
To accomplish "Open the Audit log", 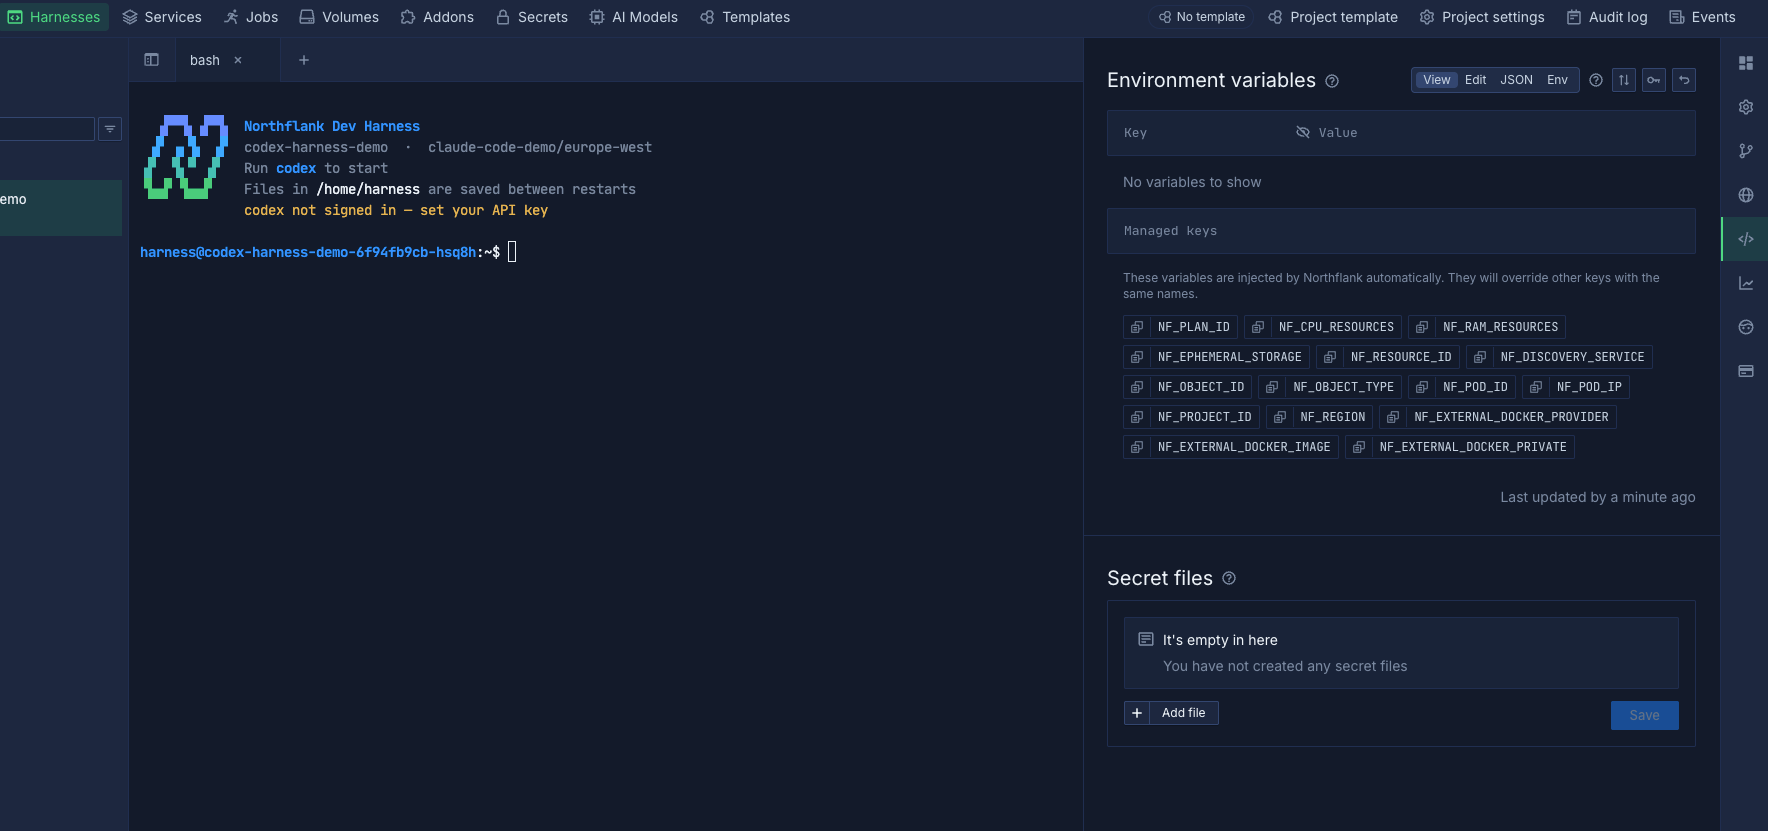I will coord(1607,17).
